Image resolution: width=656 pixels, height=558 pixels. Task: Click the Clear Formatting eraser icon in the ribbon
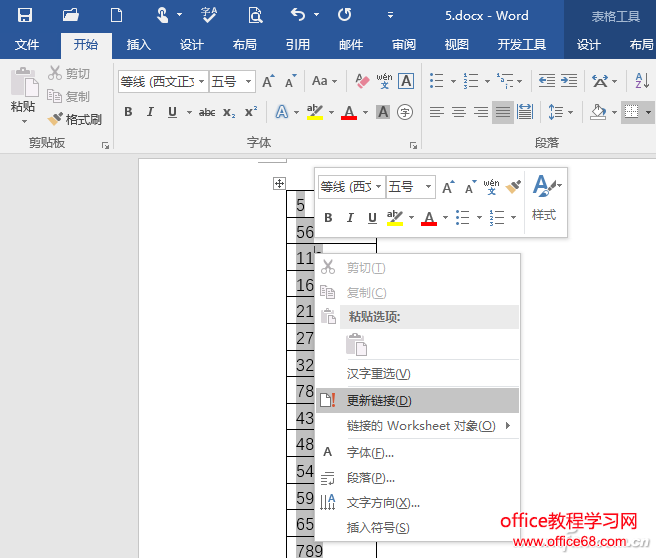coord(362,81)
